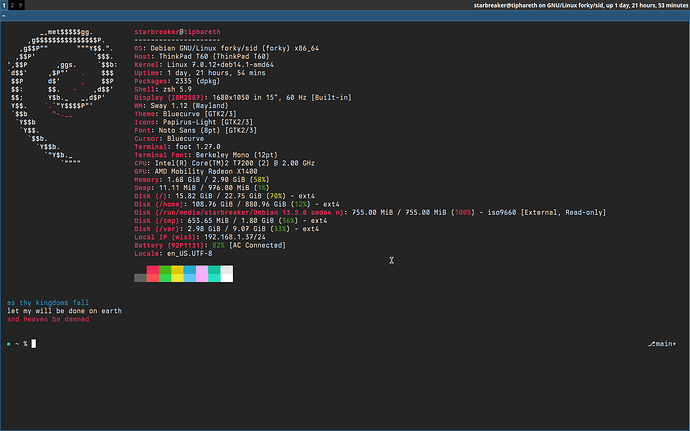Screen dimensions: 690x431
Task: Click the gray color block in the palette
Action: click(x=140, y=278)
